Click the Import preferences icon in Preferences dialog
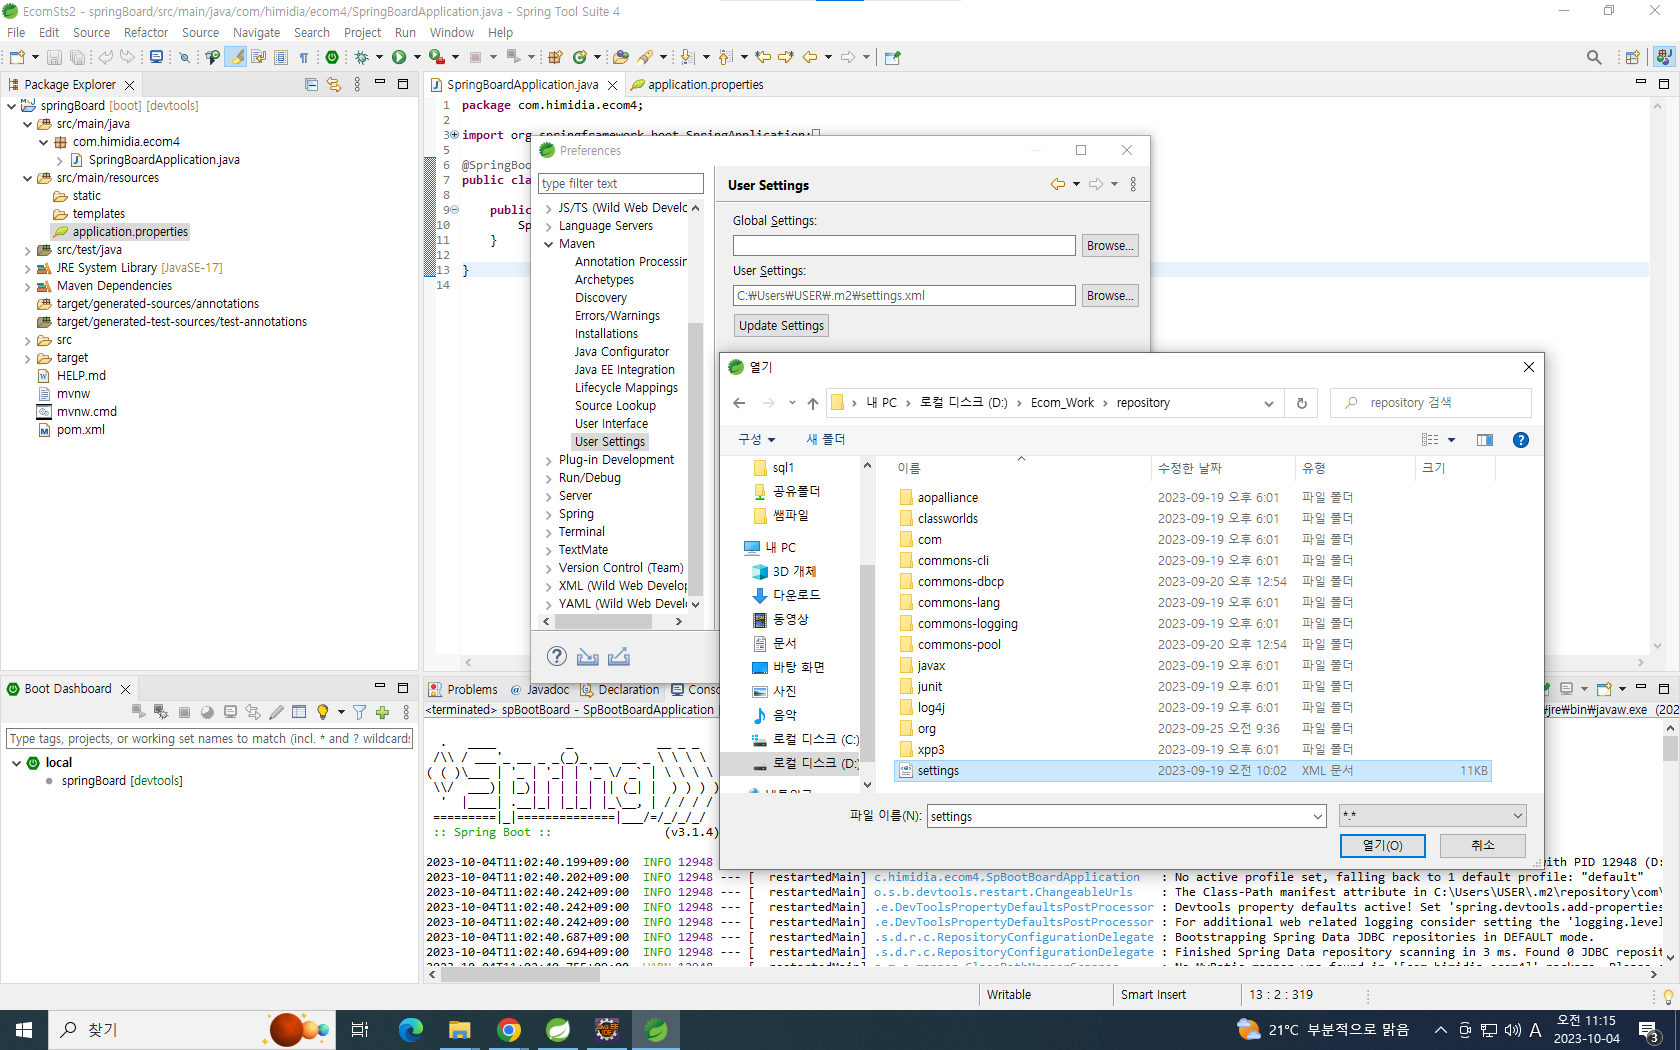 [588, 656]
